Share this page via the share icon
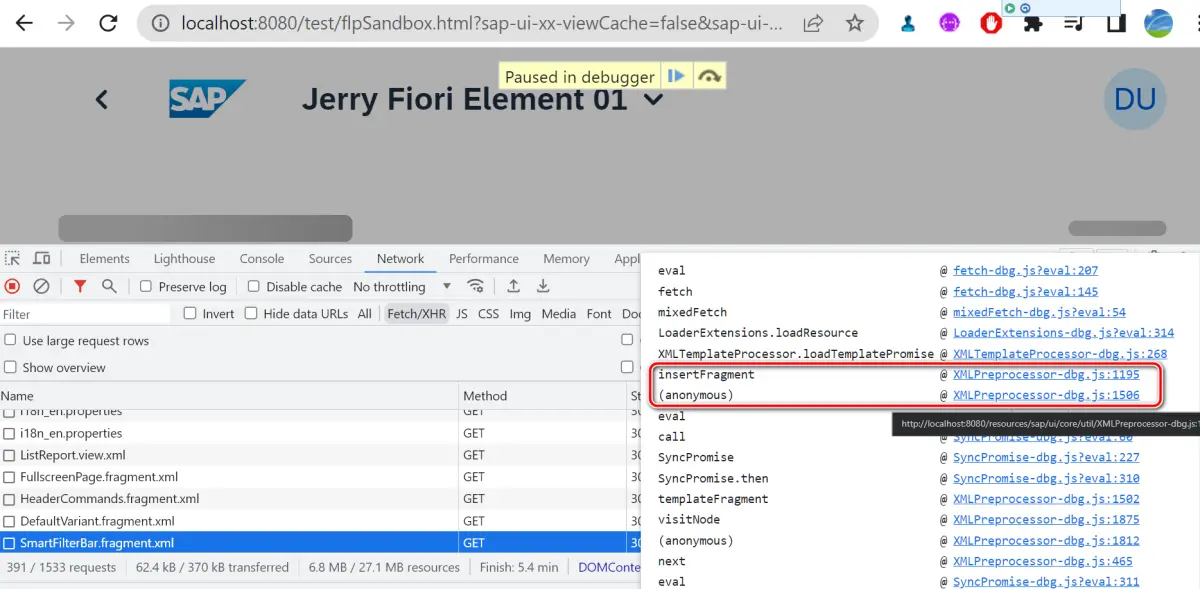This screenshot has width=1200, height=589. (814, 22)
